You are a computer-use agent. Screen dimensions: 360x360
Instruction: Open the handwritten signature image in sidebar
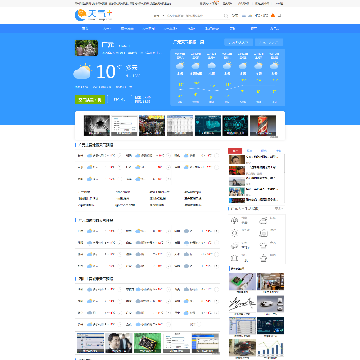(242, 304)
